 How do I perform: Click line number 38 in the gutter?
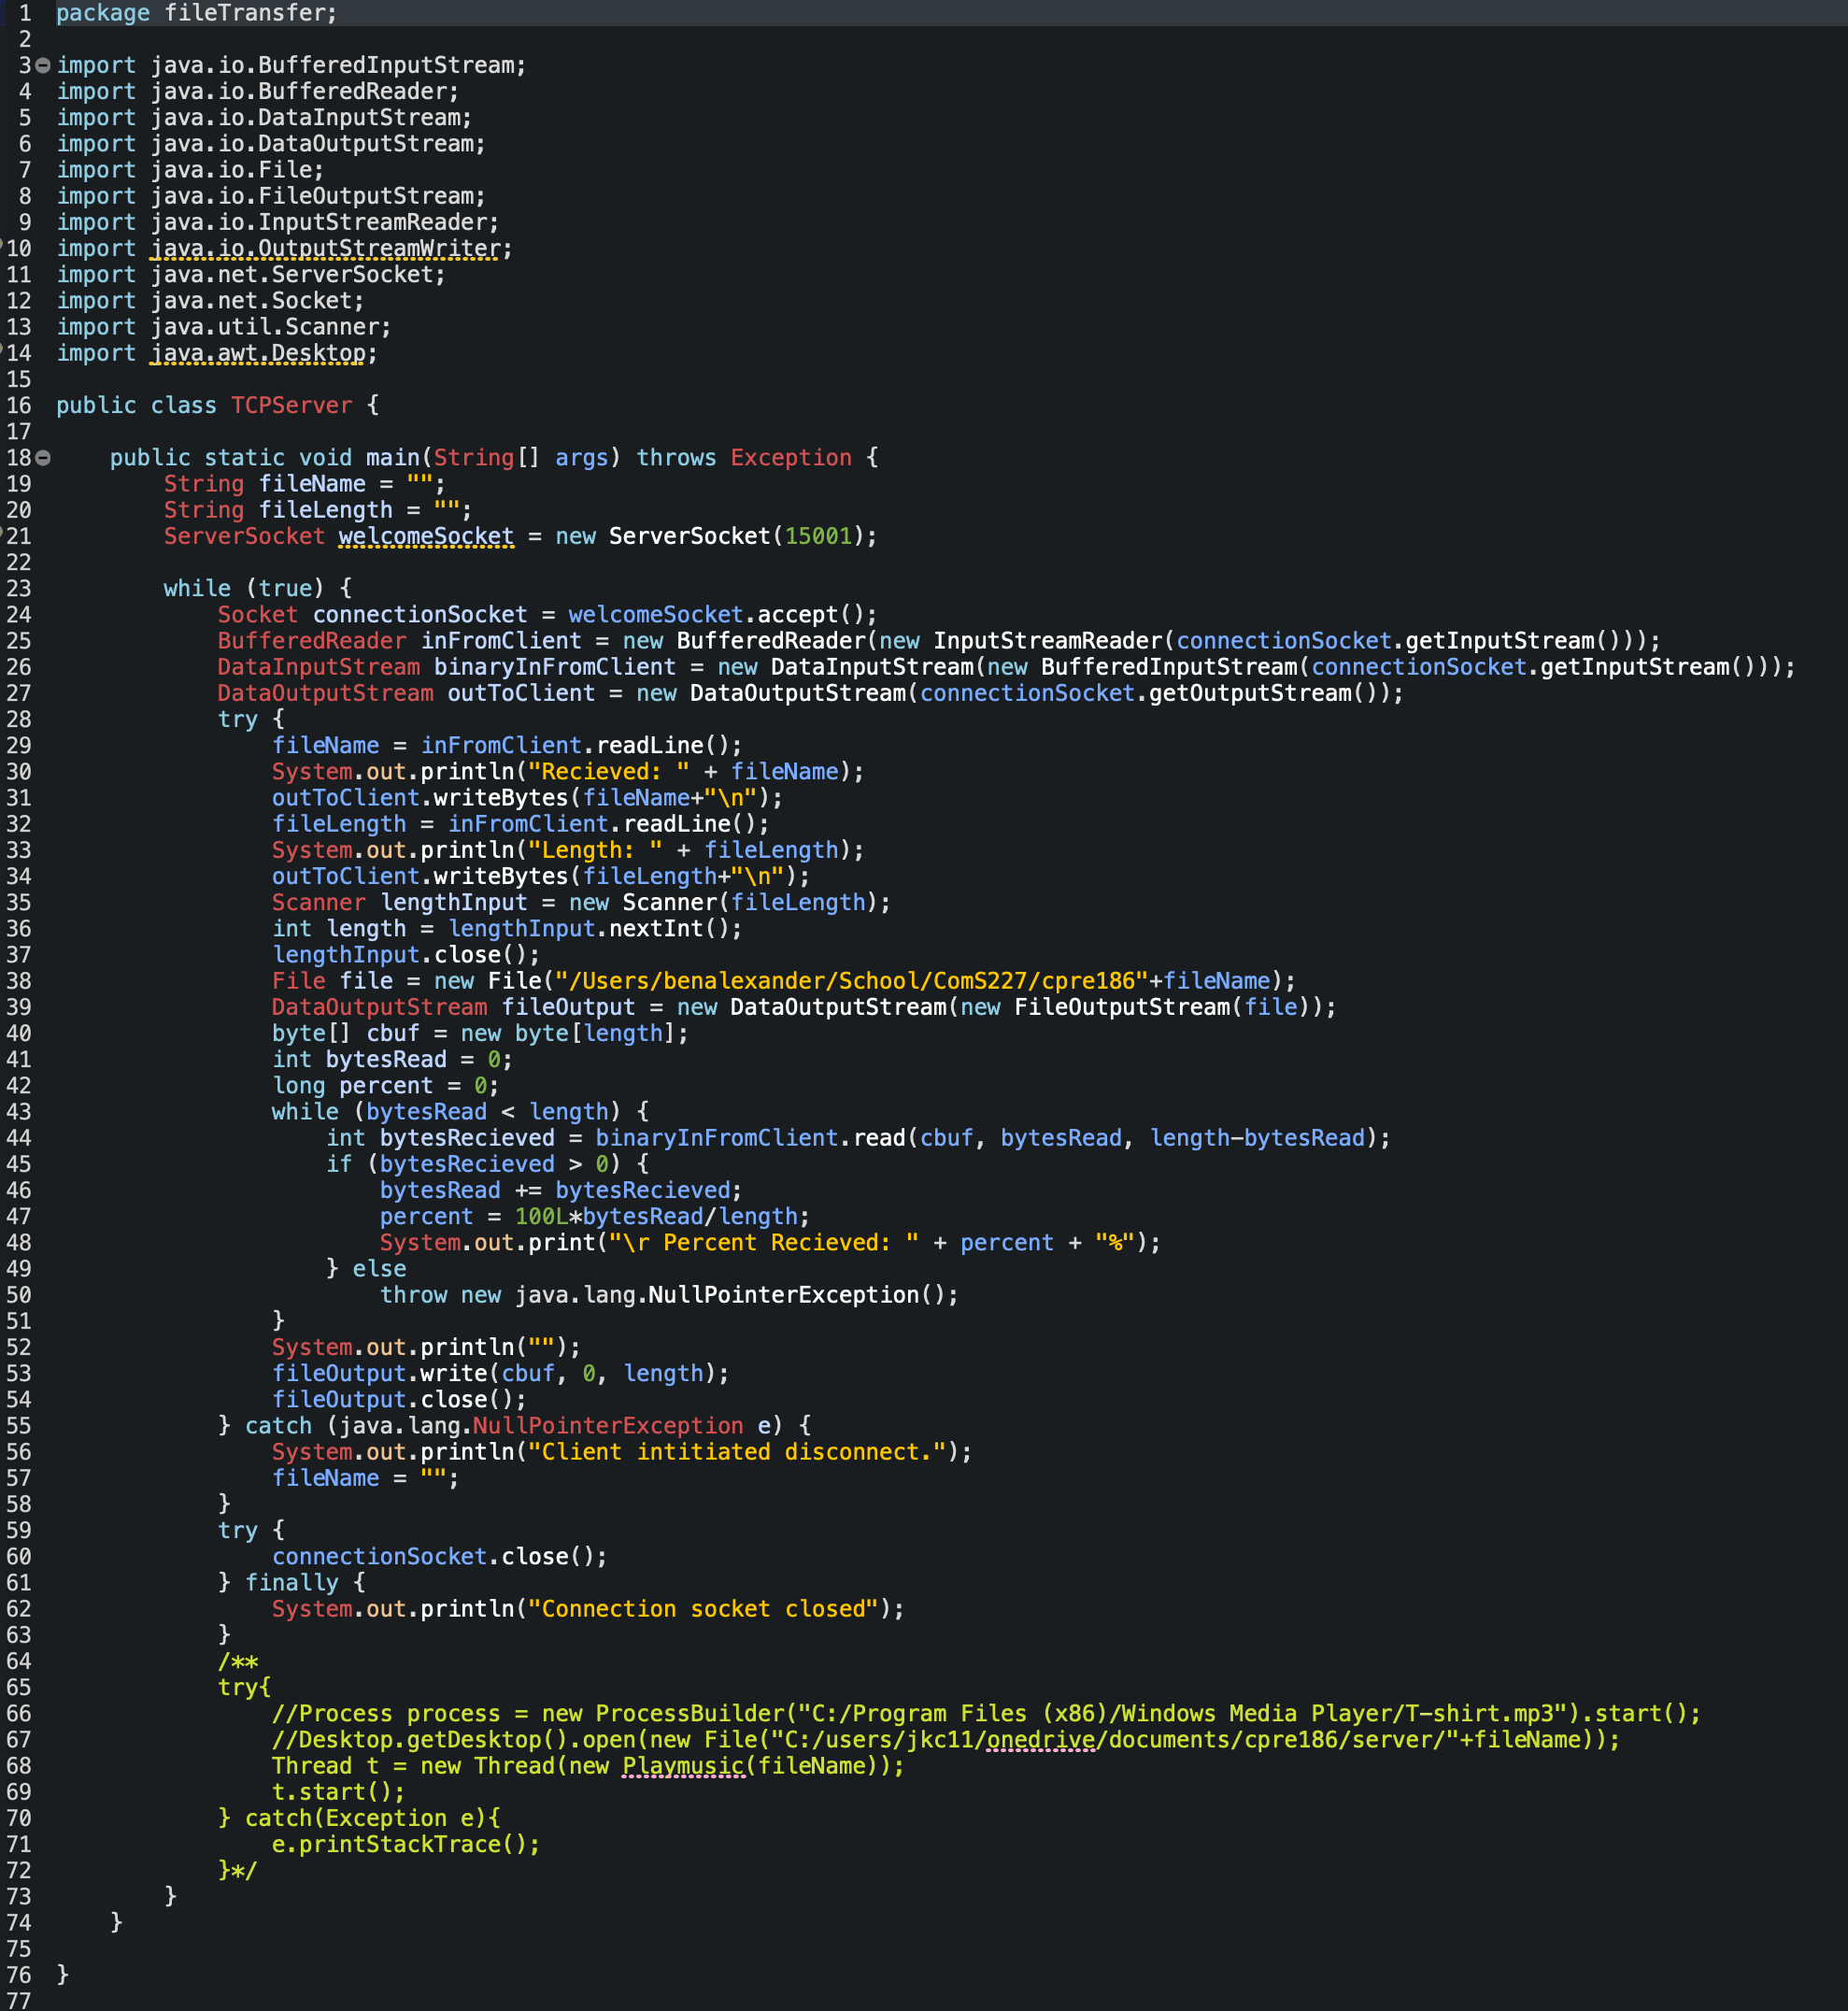coord(19,981)
